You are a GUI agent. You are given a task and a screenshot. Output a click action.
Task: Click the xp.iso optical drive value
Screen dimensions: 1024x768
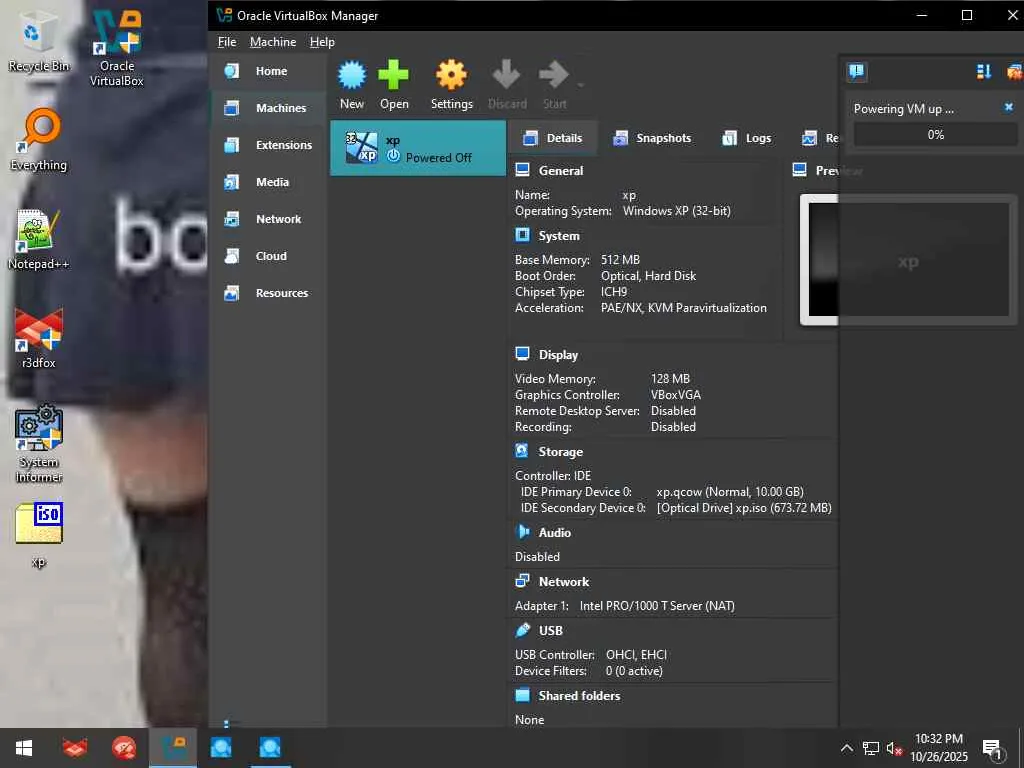(x=744, y=508)
